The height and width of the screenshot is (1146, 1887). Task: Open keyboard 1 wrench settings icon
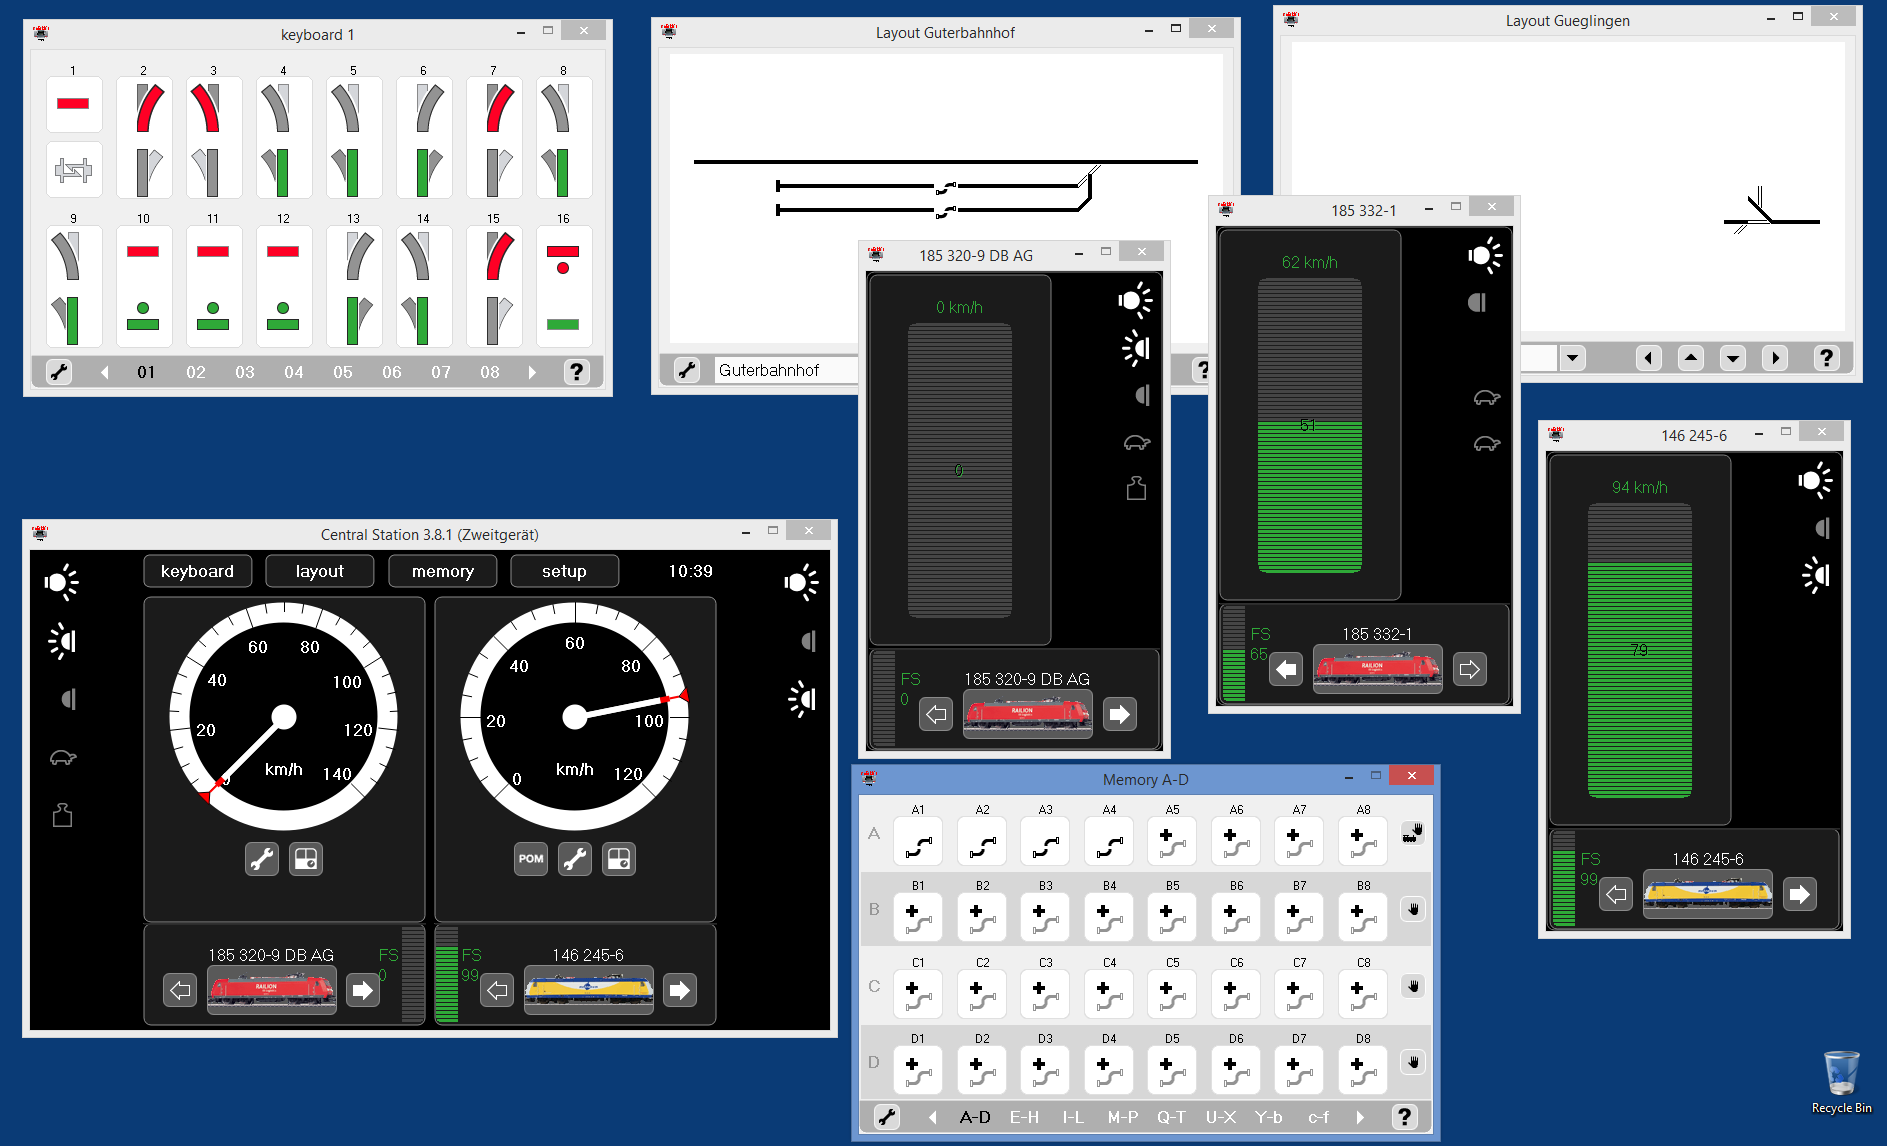coord(59,372)
